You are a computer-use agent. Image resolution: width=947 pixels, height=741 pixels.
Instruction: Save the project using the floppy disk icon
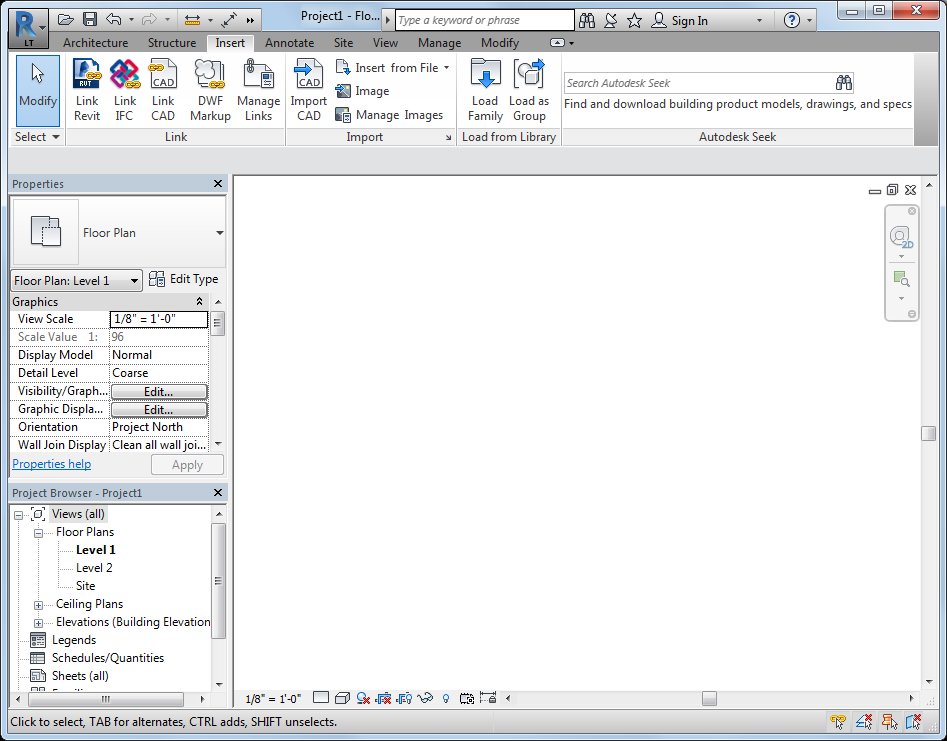(90, 20)
